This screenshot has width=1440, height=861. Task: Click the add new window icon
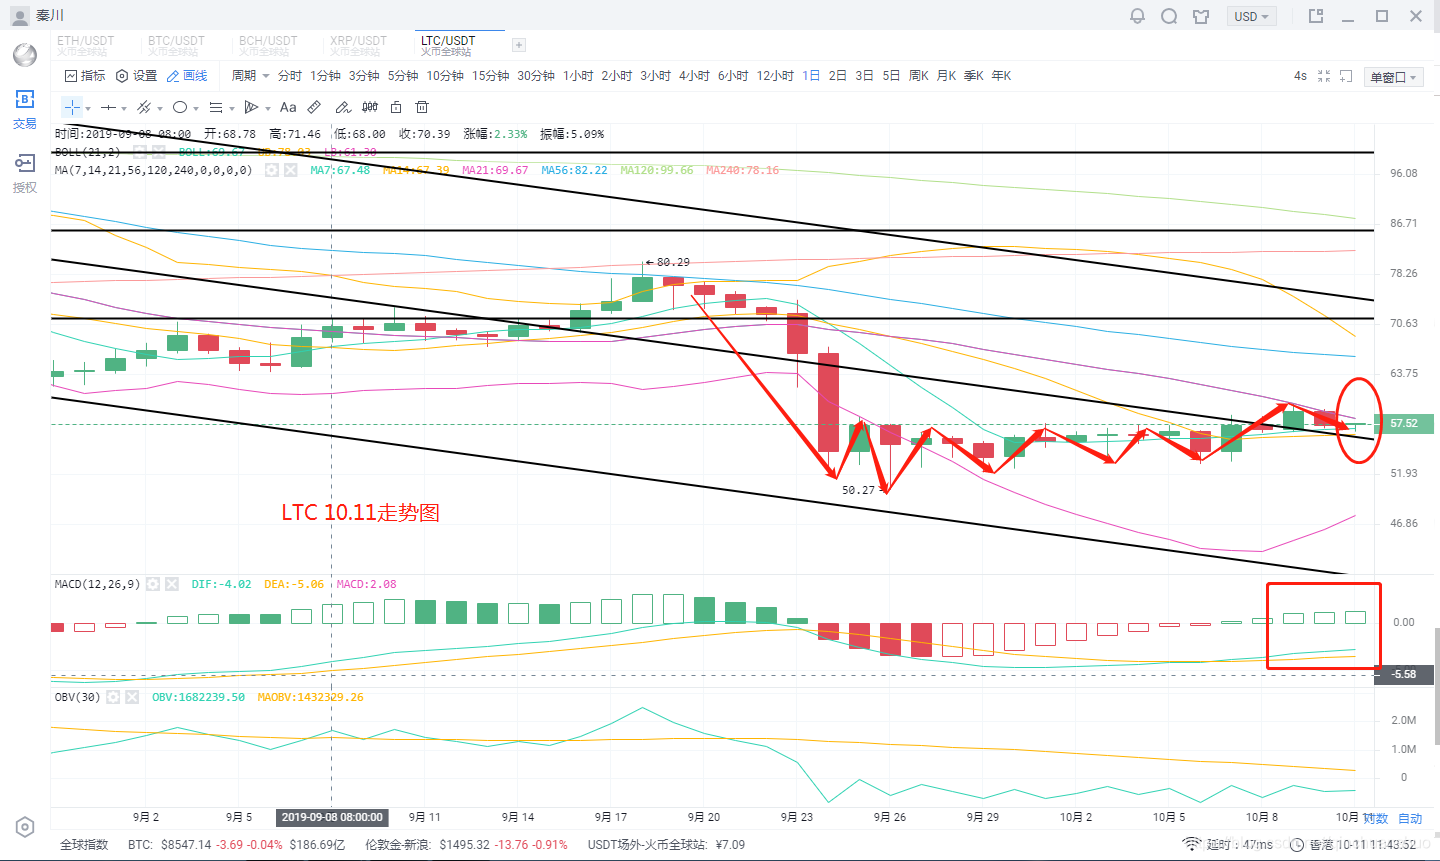click(1346, 76)
